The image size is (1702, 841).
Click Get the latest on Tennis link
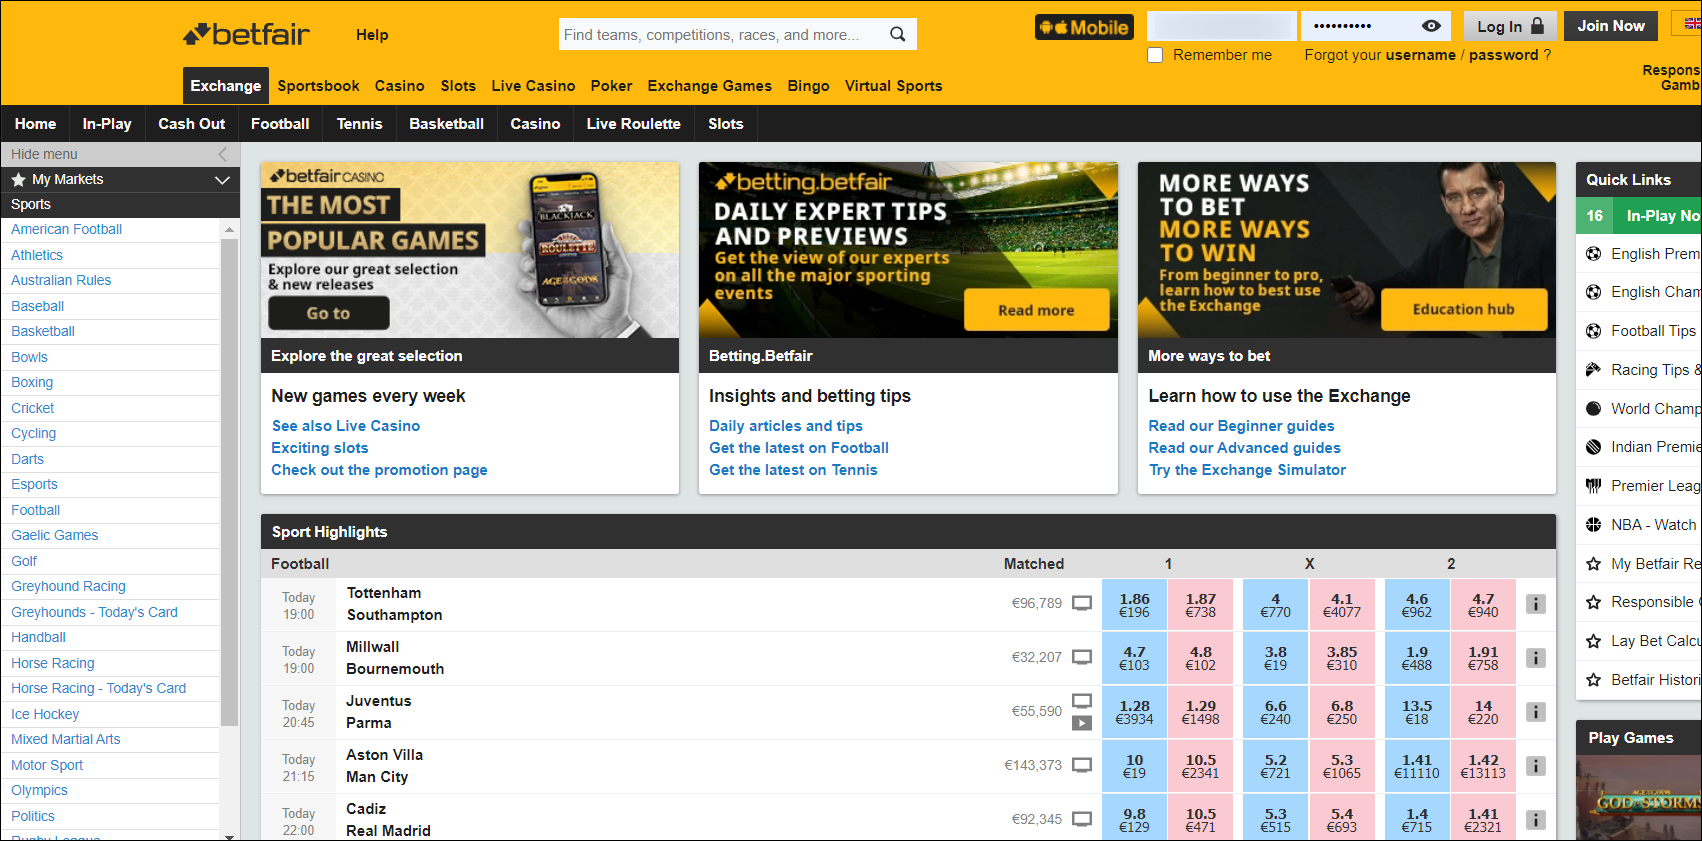[793, 470]
